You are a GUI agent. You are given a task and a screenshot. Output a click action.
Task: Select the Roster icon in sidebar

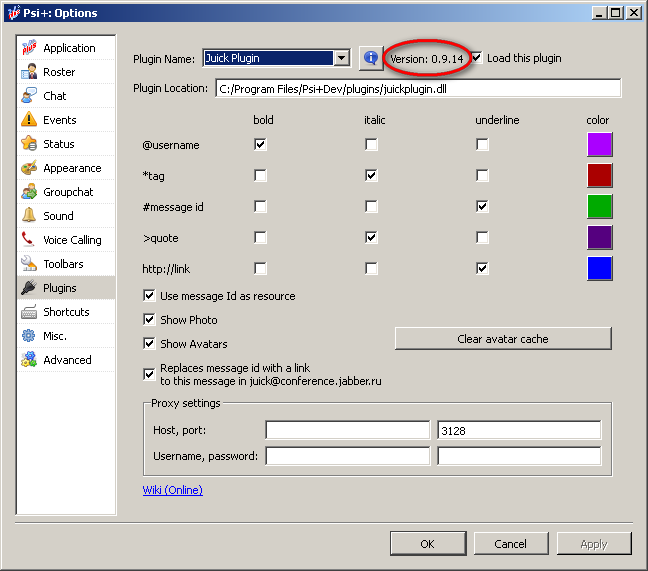tap(29, 72)
